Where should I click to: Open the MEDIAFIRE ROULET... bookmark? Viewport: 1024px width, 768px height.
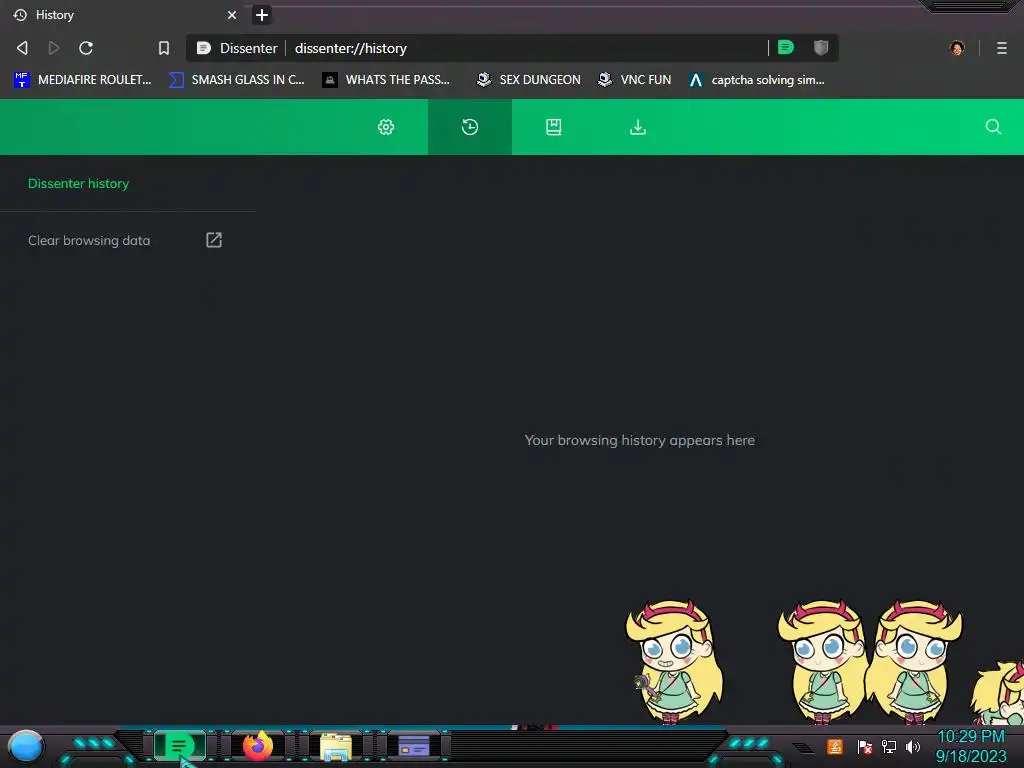(82, 80)
